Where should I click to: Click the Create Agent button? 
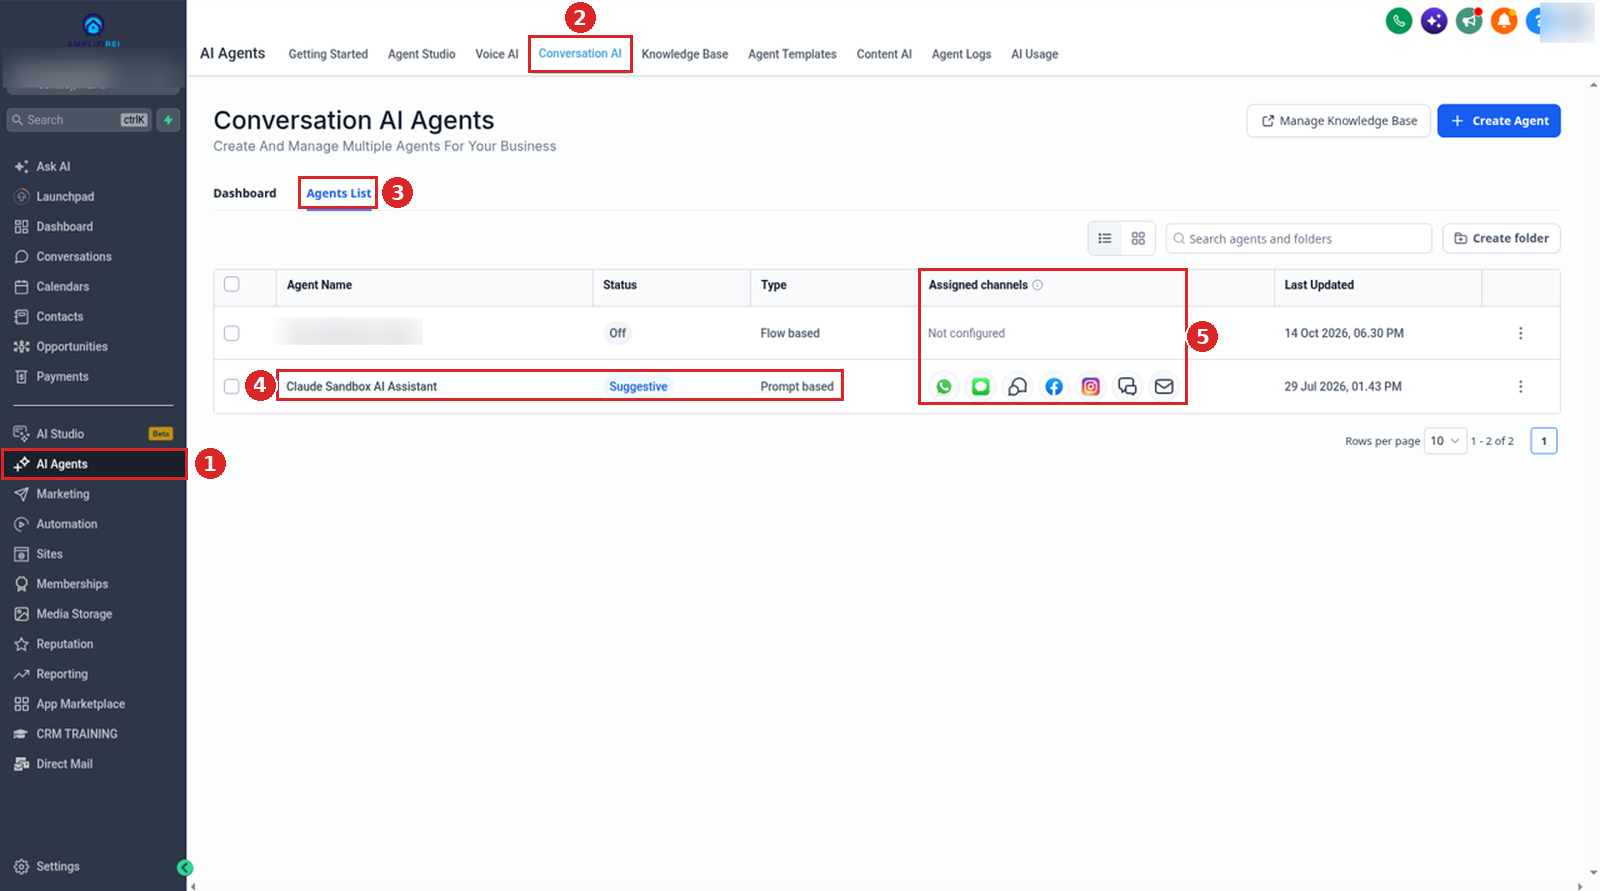(x=1499, y=121)
